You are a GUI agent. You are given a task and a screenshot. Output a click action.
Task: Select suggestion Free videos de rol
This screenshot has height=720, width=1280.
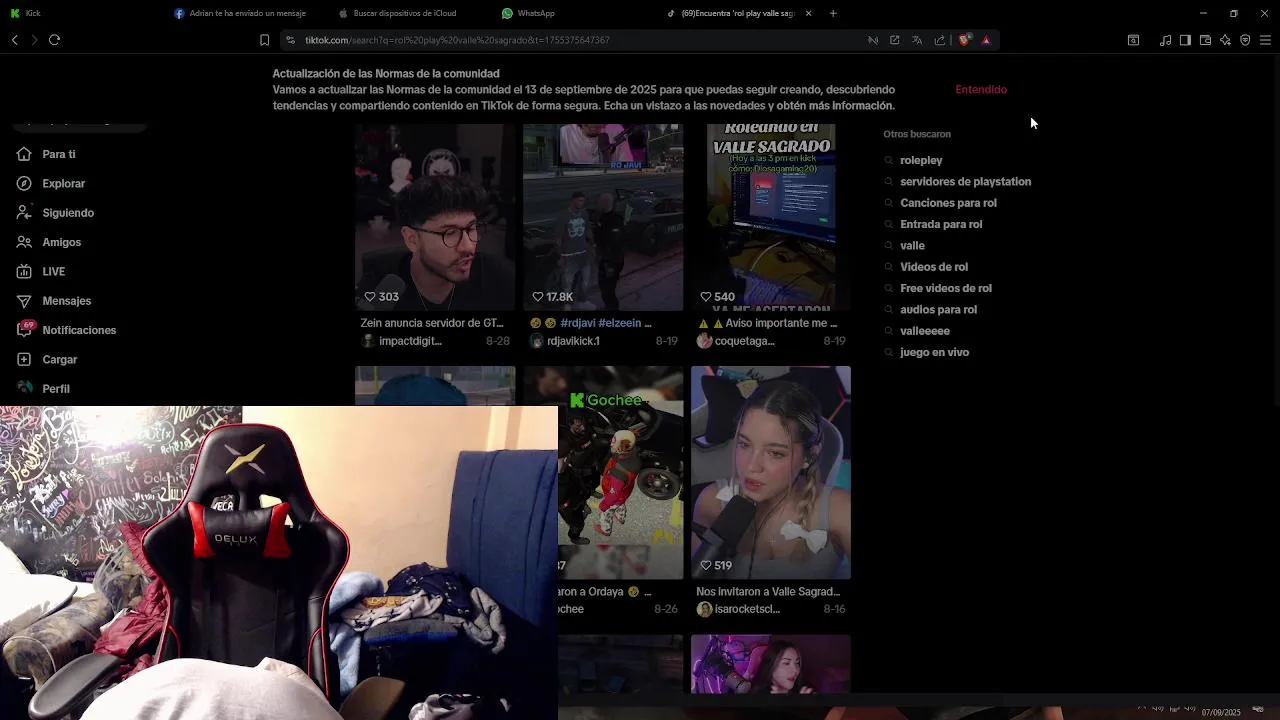click(x=946, y=288)
